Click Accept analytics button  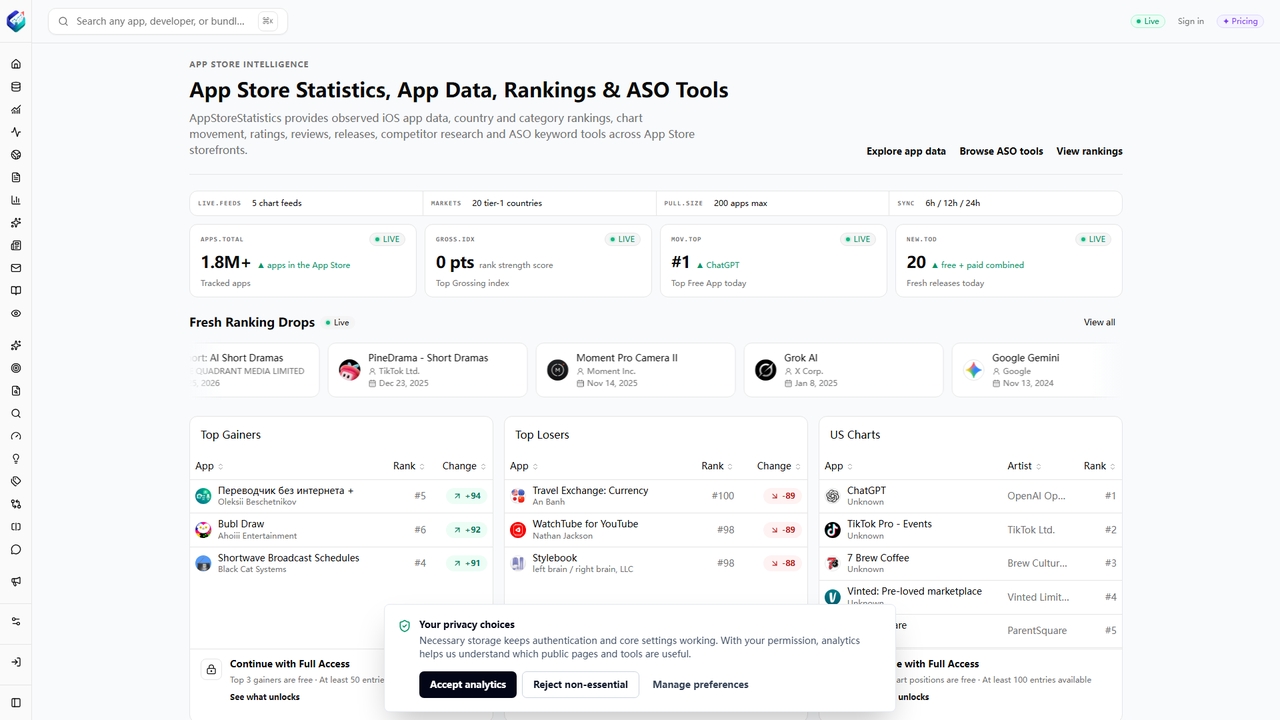[x=468, y=685]
